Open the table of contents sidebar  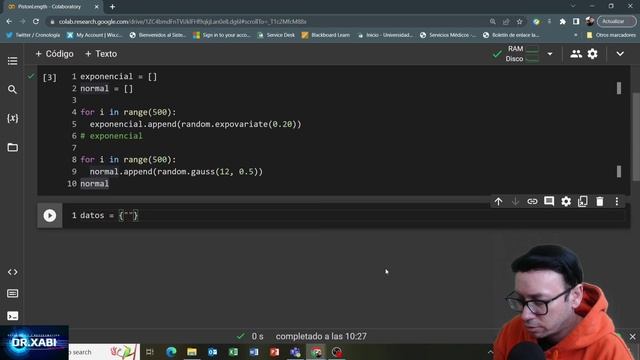(12, 61)
